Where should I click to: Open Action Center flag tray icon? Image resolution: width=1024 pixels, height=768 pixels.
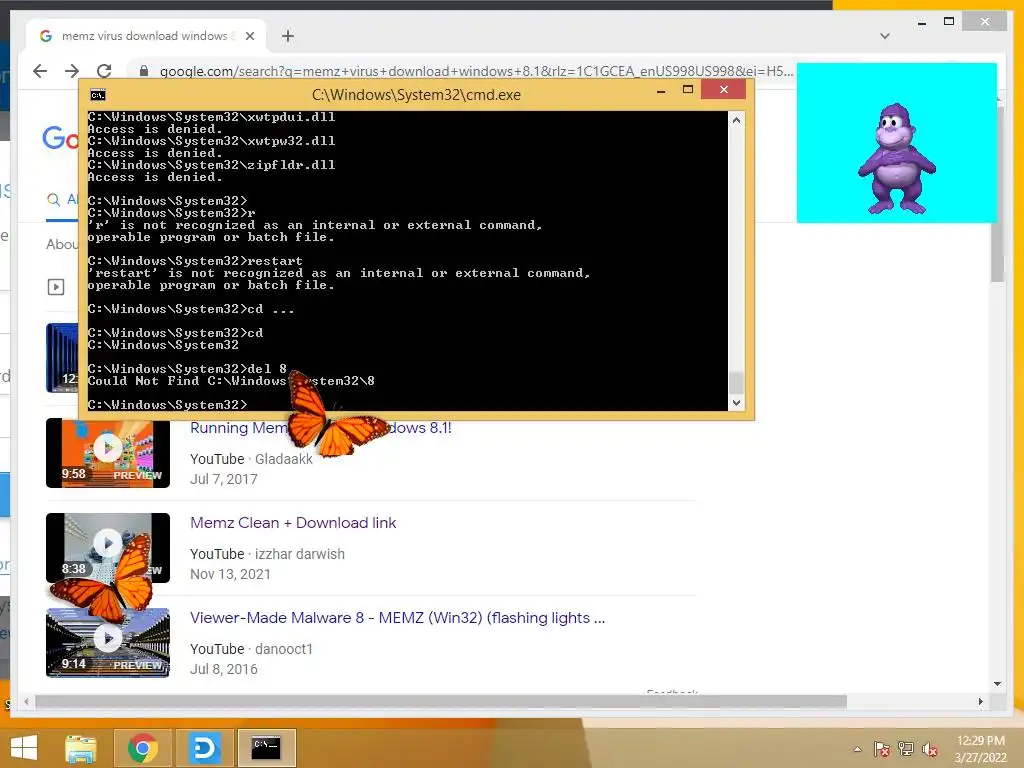point(881,749)
